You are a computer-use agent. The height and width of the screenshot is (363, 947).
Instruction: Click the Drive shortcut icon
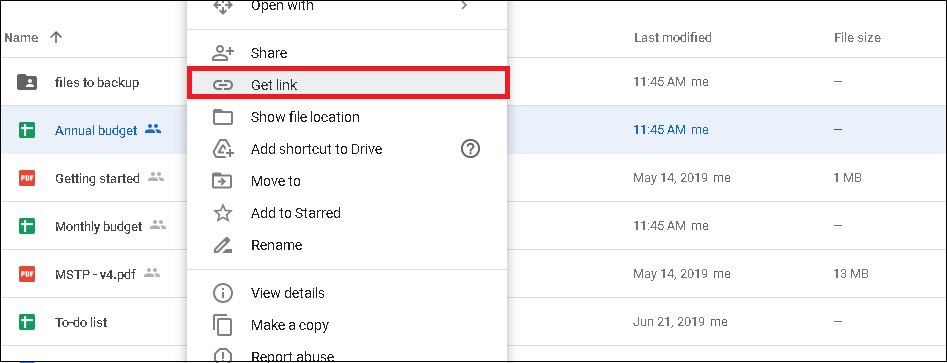coord(223,149)
